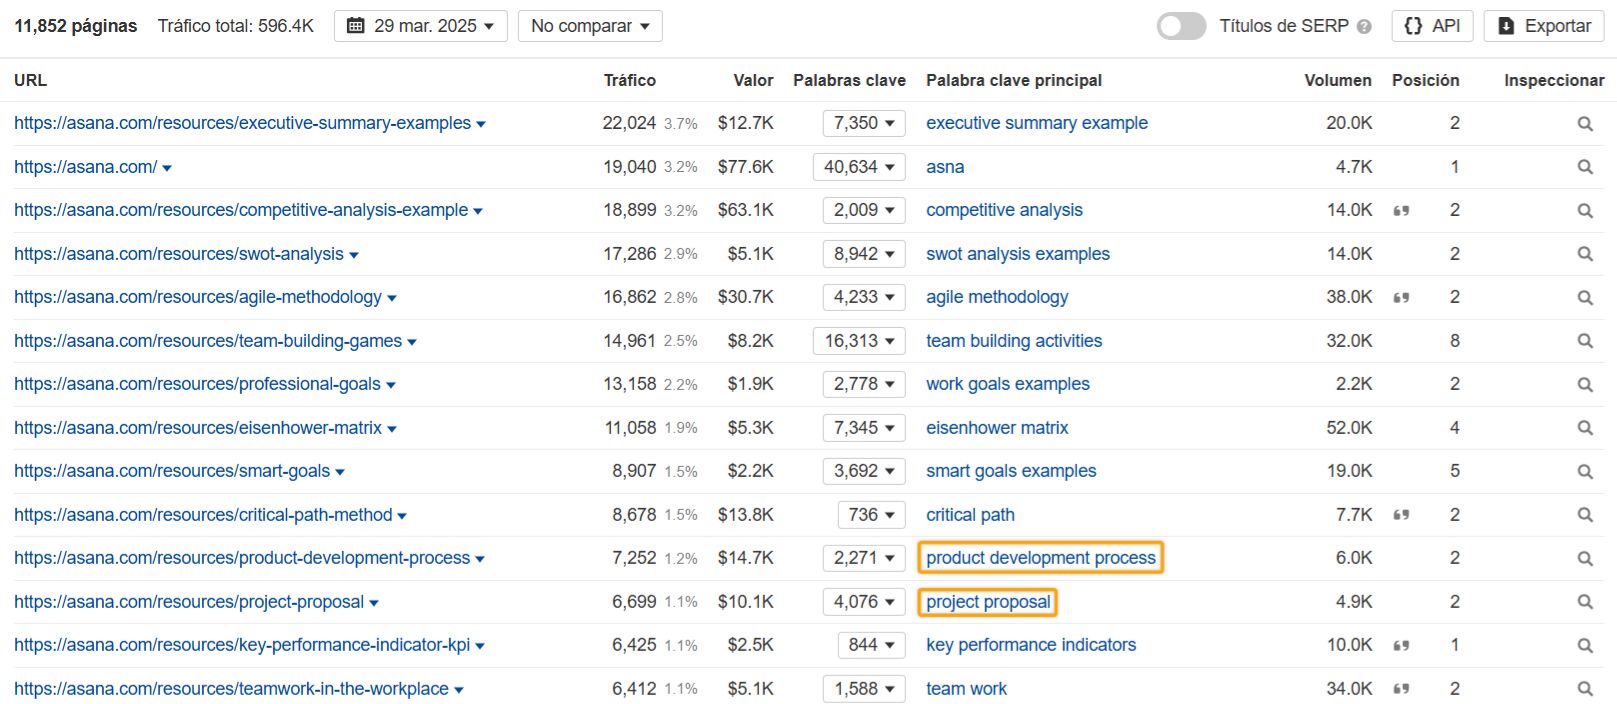Screen dimensions: 1617x704
Task: Toggle the Títulos de SERP switch
Action: (1181, 26)
